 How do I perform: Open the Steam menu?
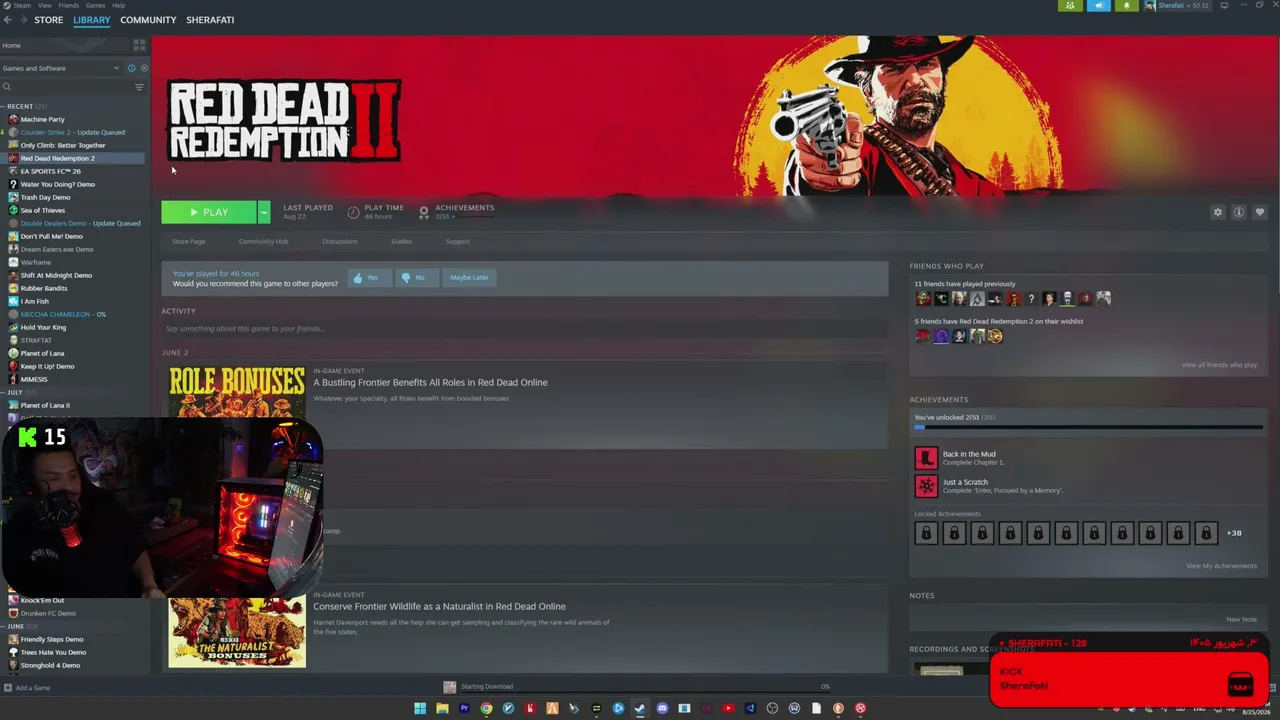(x=20, y=6)
